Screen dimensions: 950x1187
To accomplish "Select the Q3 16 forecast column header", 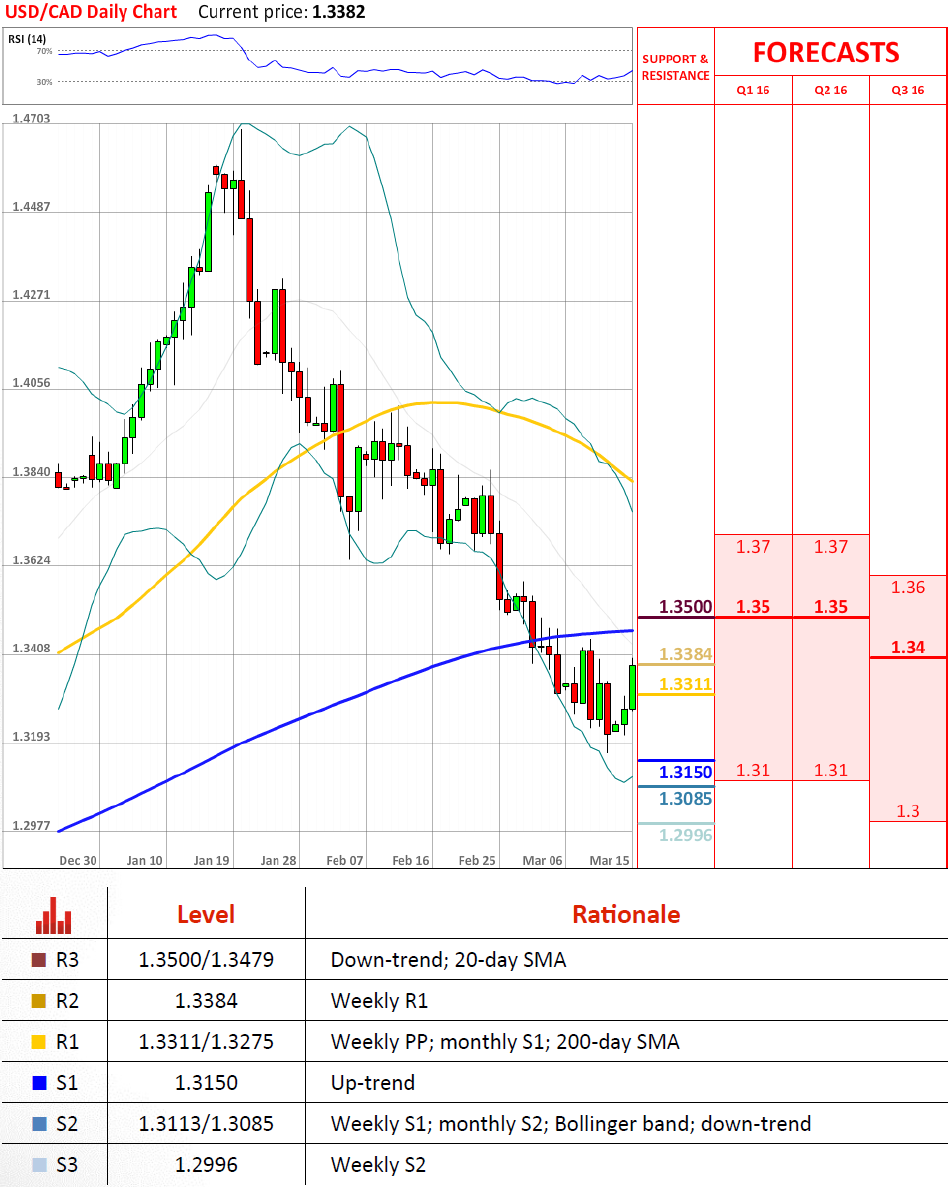I will (x=908, y=90).
